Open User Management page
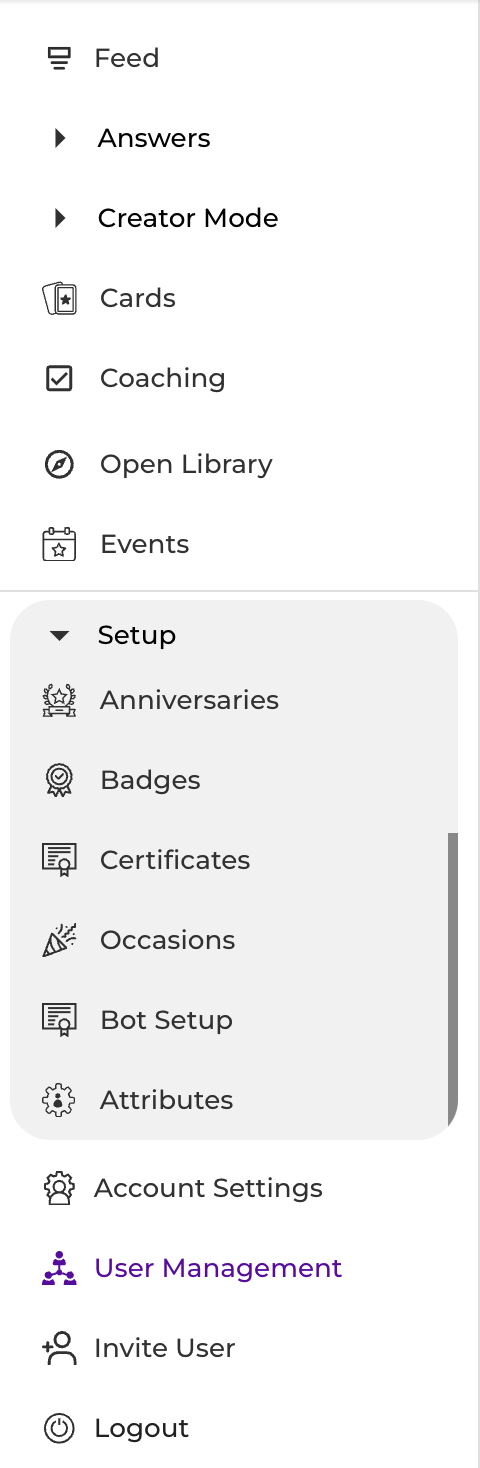The image size is (480, 1468). coord(218,1268)
